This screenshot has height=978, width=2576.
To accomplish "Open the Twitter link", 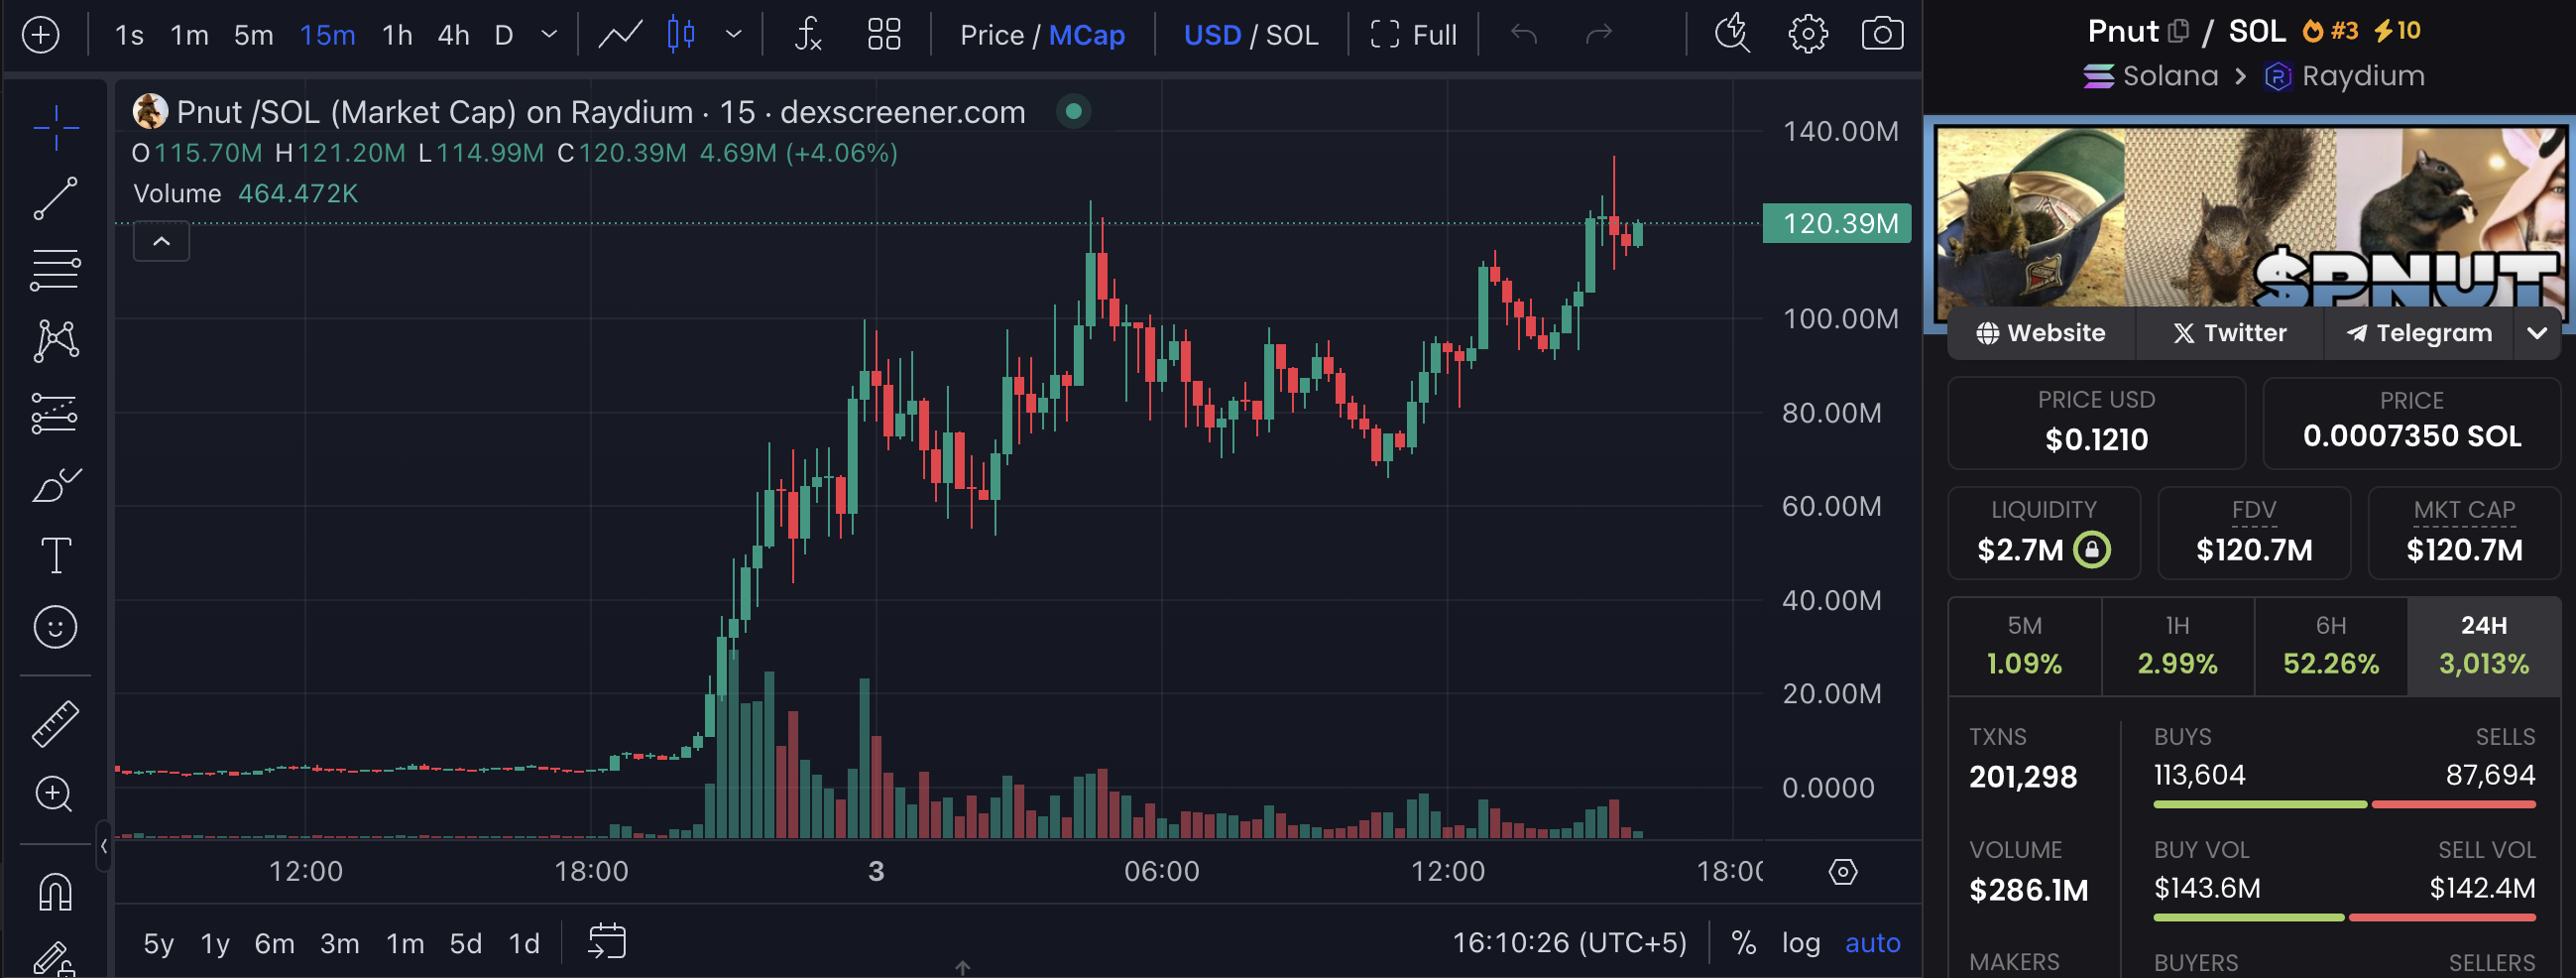I will [2229, 333].
